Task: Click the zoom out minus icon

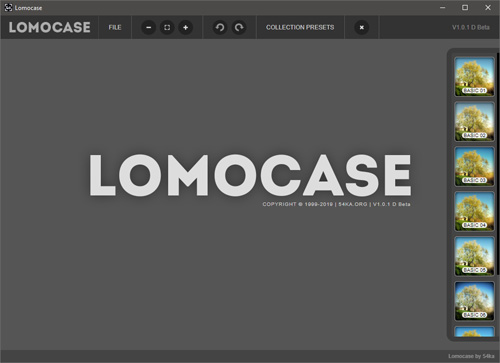Action: 149,27
